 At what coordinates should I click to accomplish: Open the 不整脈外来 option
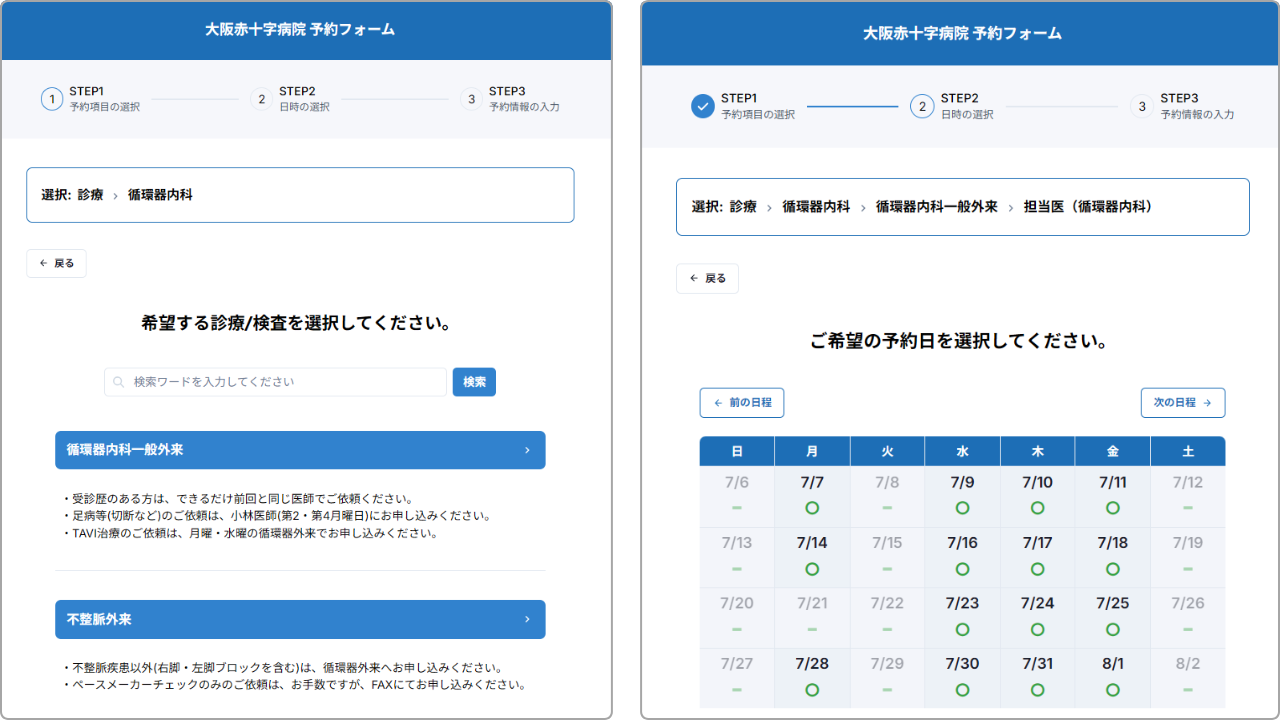click(300, 619)
